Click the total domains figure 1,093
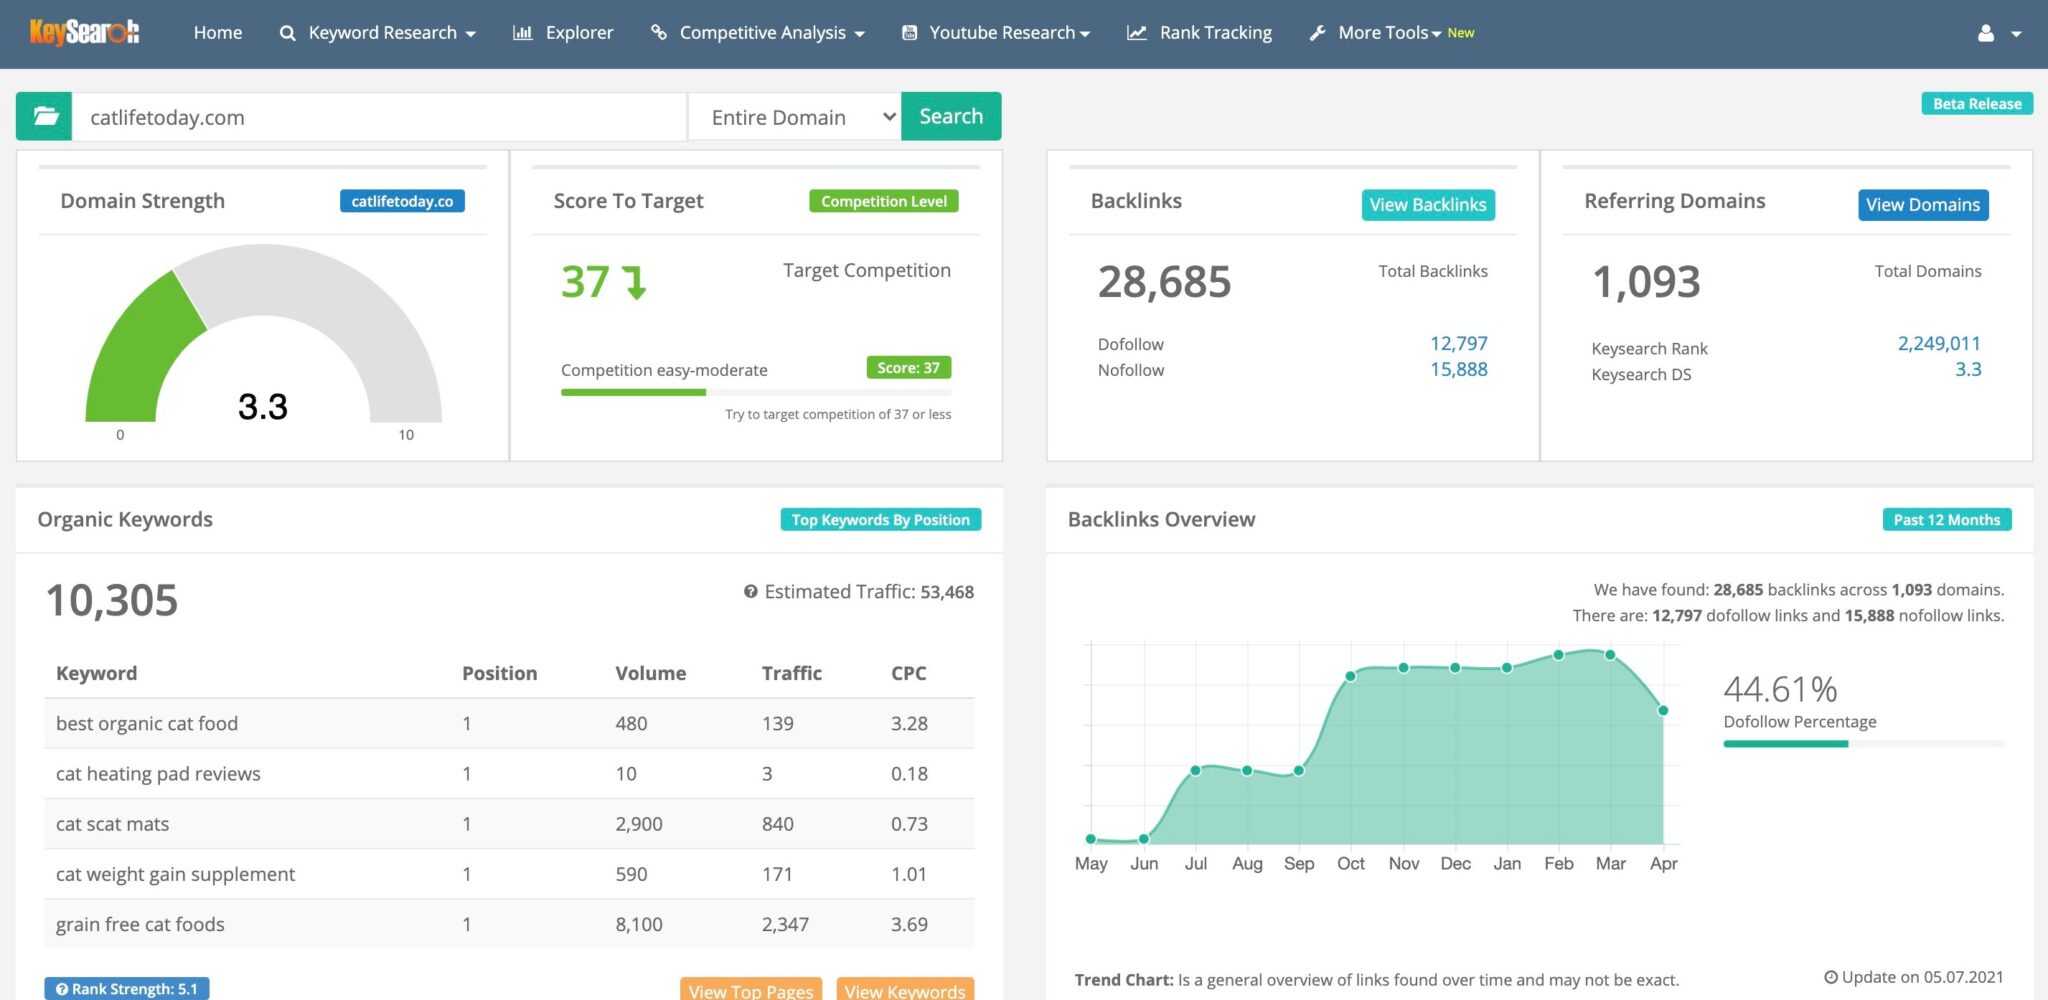Viewport: 2048px width, 1000px height. [x=1646, y=282]
